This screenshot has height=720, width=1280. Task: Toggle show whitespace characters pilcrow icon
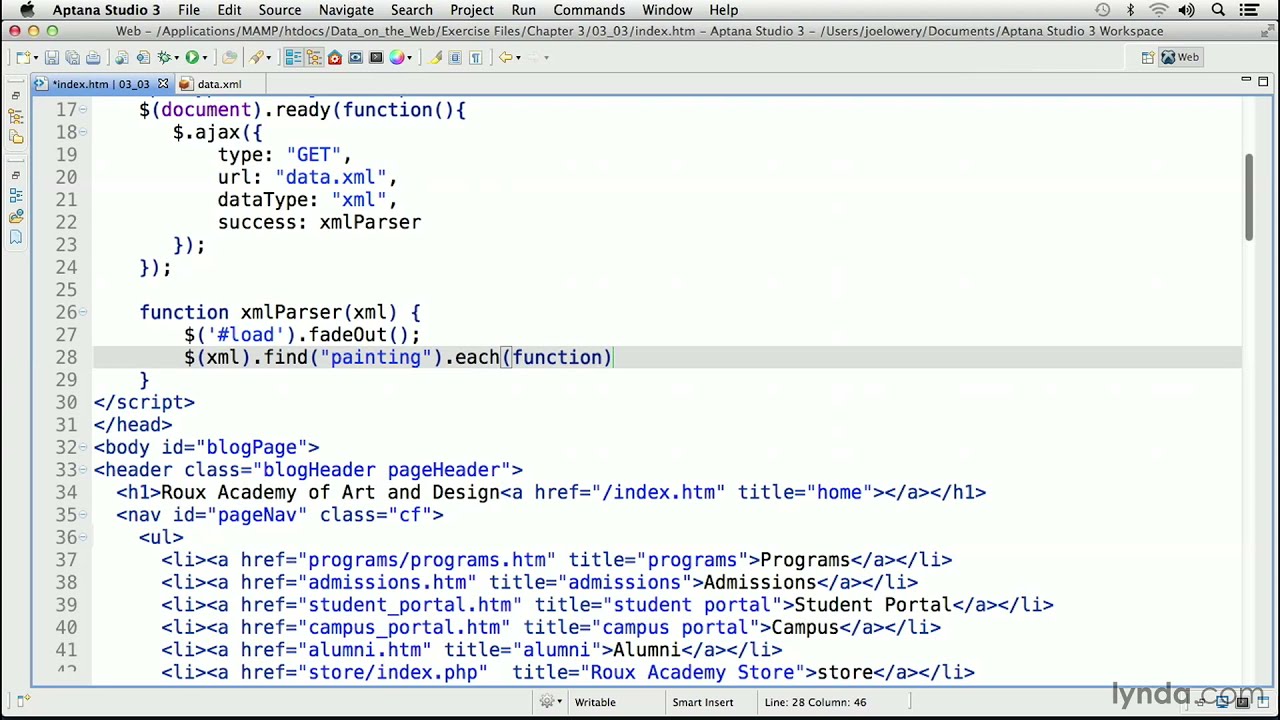click(476, 57)
